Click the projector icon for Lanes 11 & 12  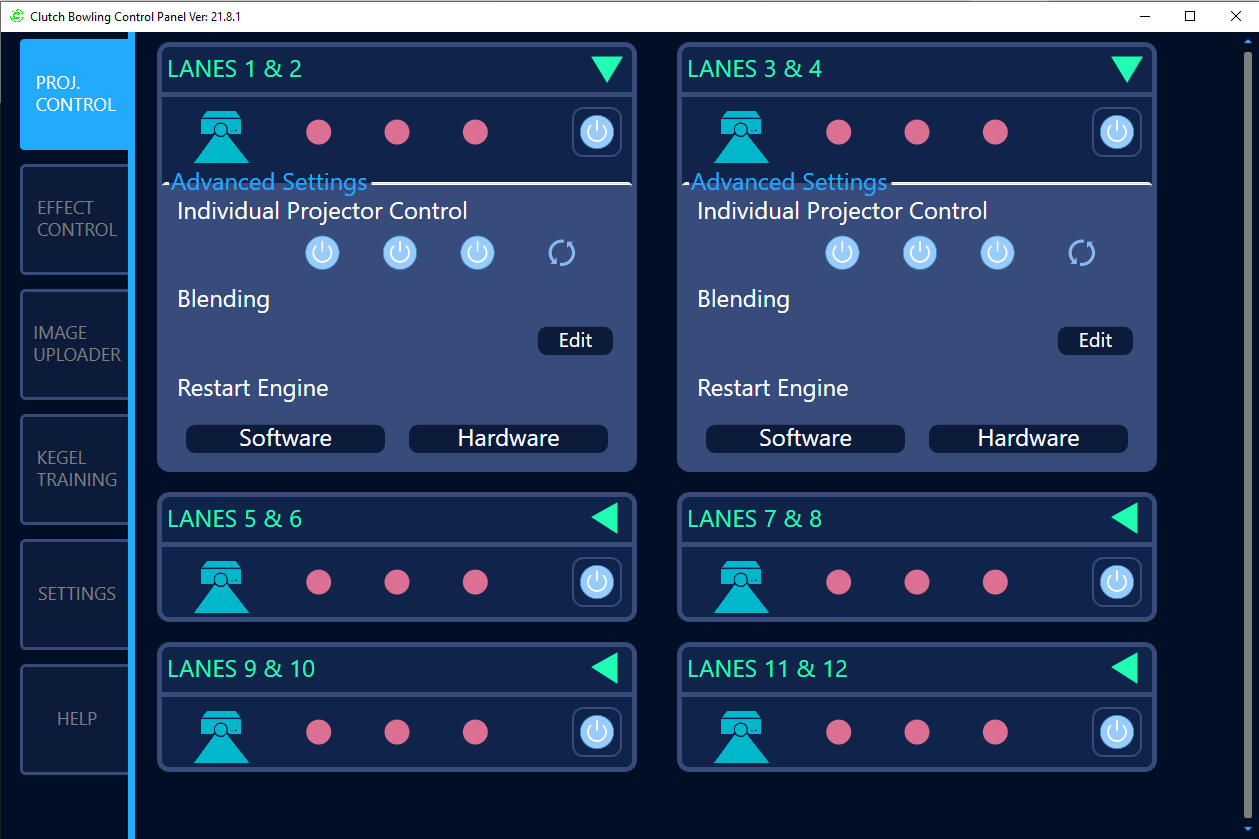point(741,736)
